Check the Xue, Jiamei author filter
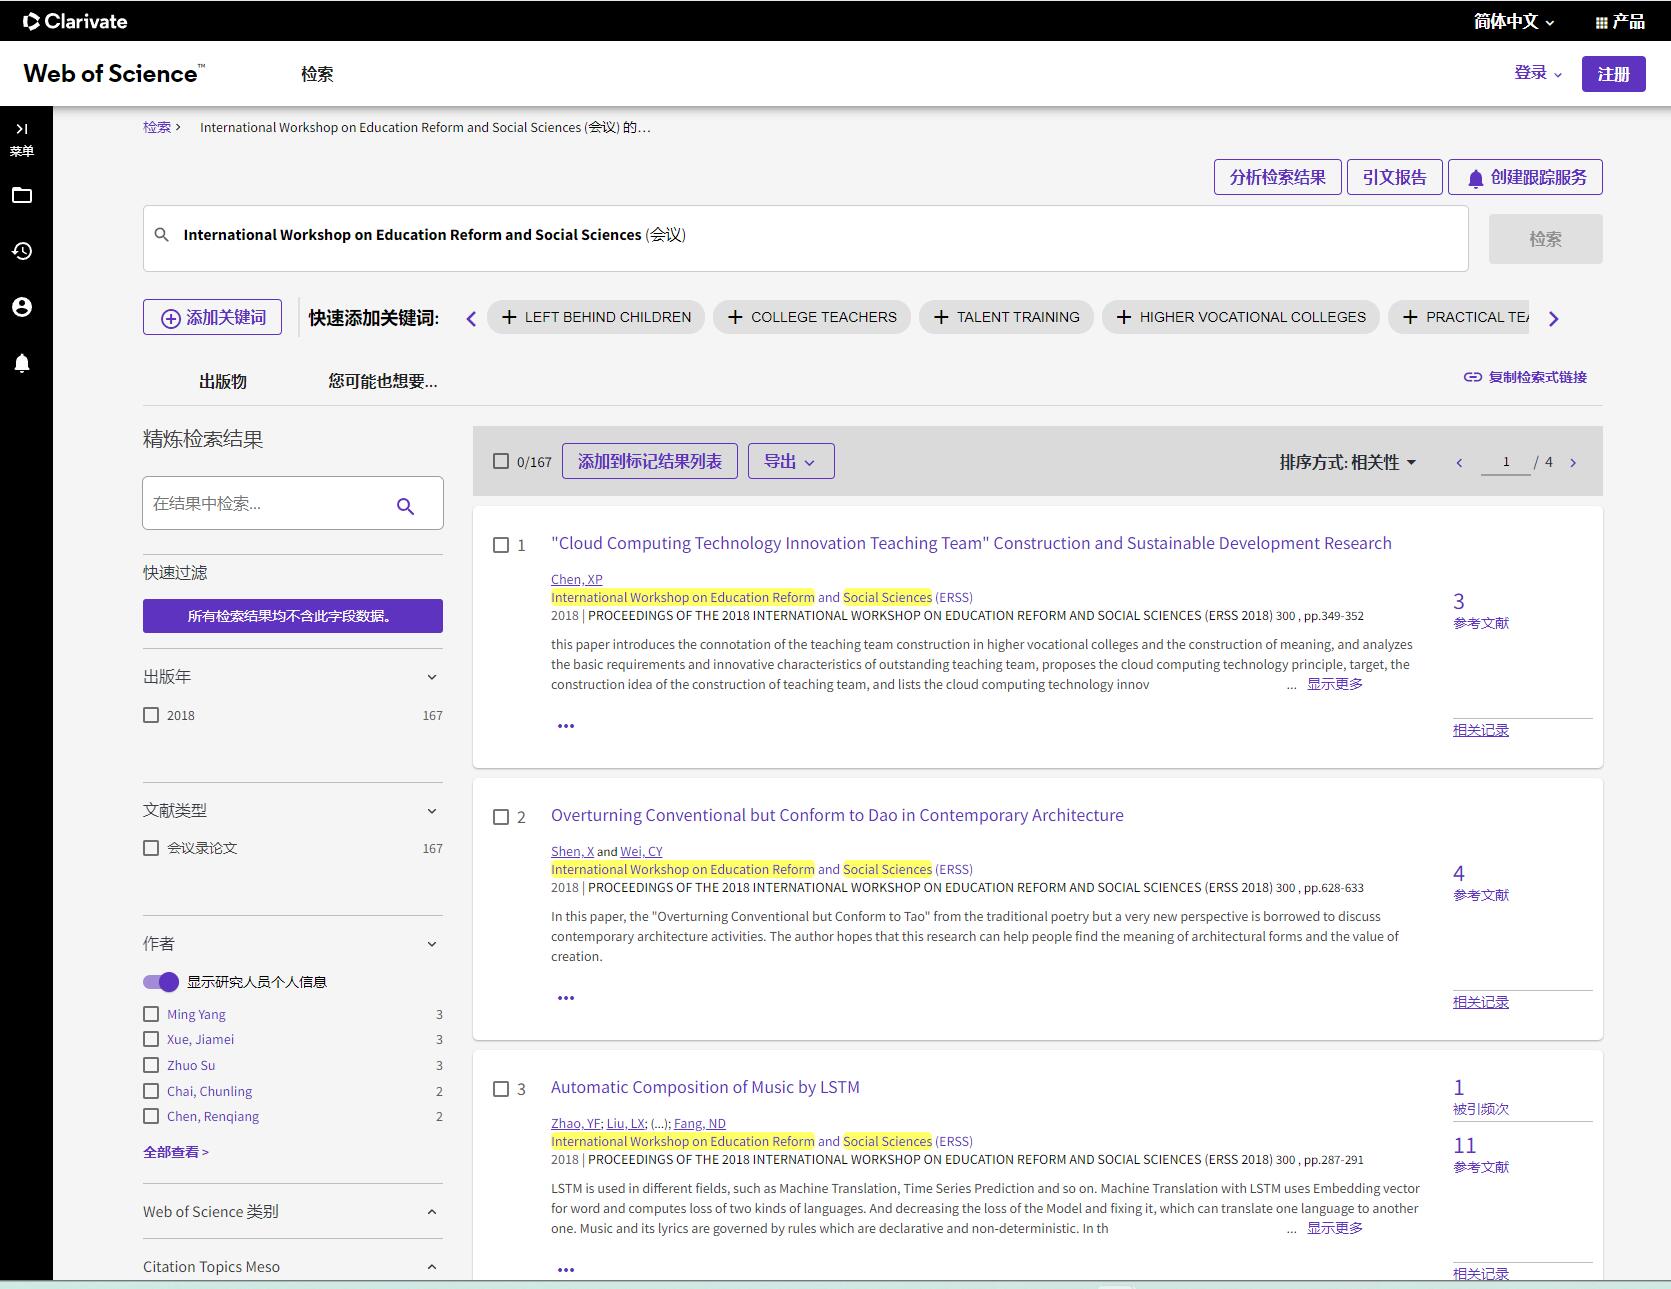Viewport: 1671px width, 1289px height. point(151,1039)
